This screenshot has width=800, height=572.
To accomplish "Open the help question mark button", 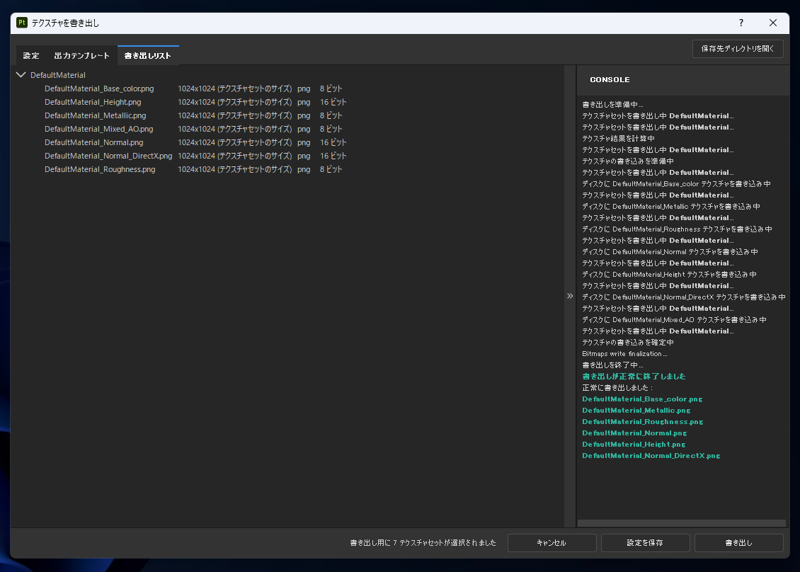I will [741, 23].
